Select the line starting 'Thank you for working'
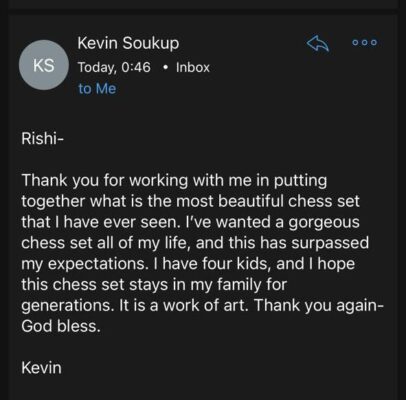This screenshot has height=400, width=406. [x=174, y=180]
